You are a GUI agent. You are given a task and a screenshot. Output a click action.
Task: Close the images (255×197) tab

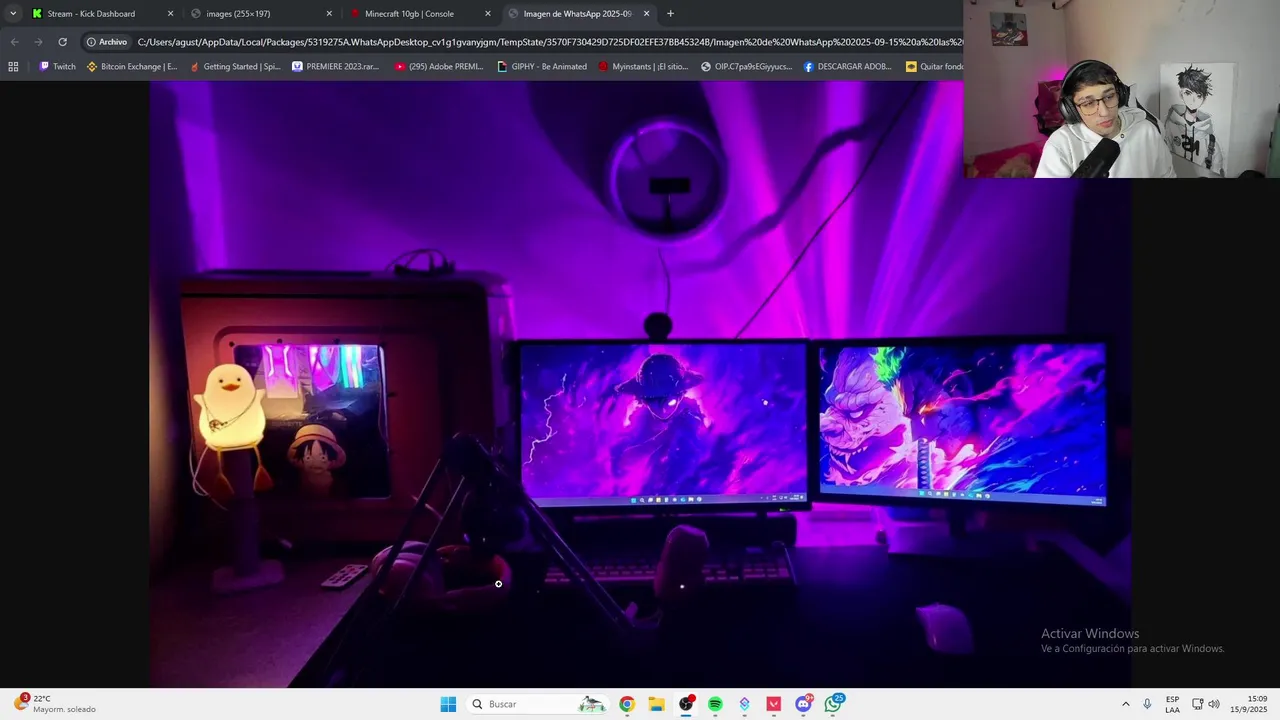point(329,14)
